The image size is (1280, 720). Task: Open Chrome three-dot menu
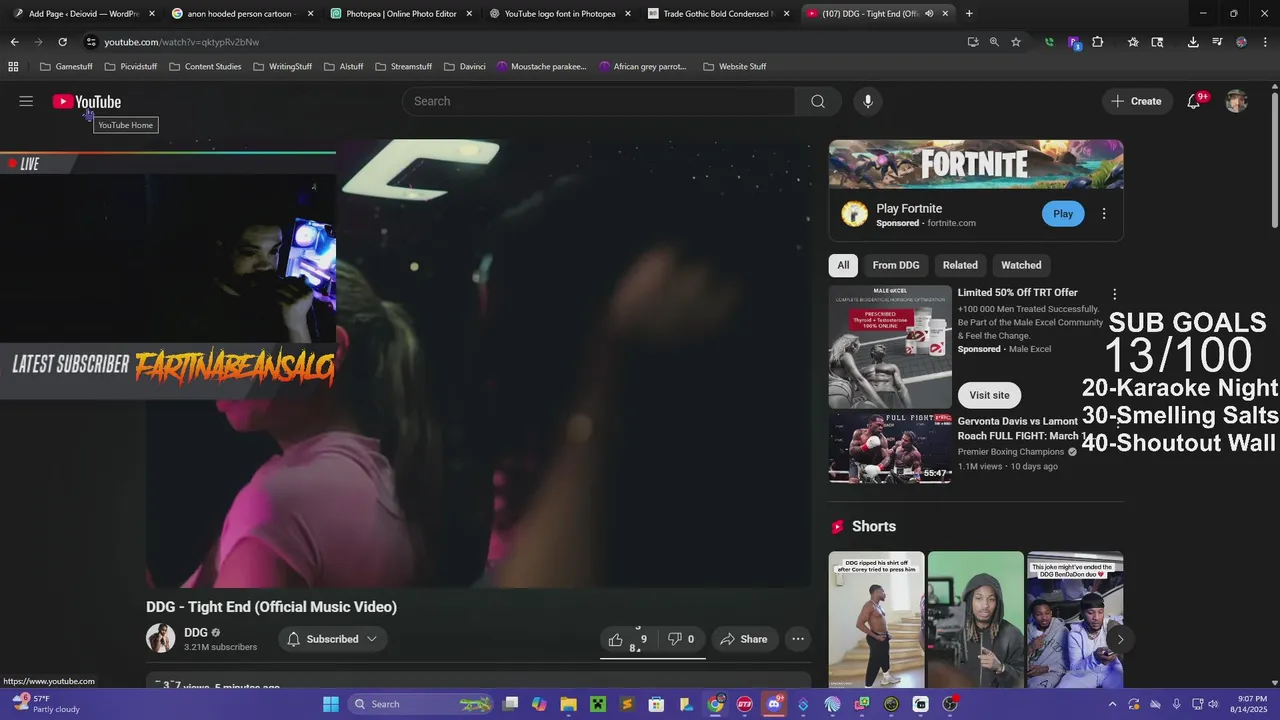pos(1265,42)
